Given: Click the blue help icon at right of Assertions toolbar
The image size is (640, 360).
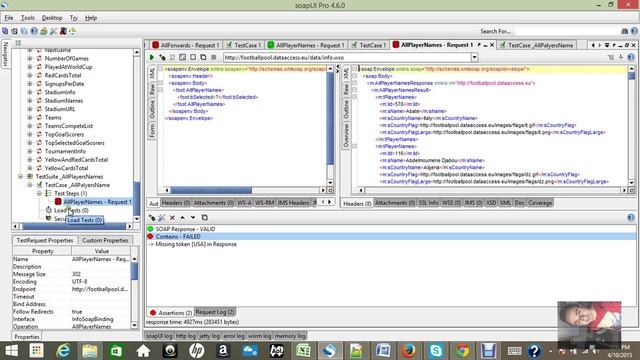Looking at the screenshot, I should pos(631,218).
